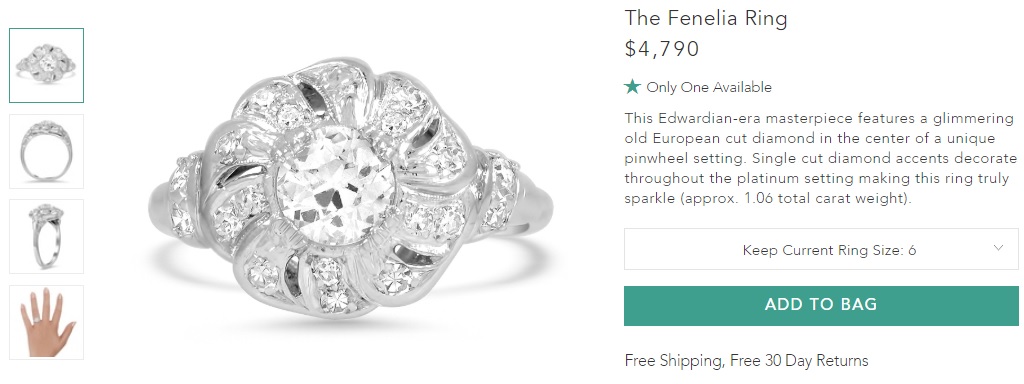Add the ring with ADD TO BAG
Viewport: 1024px width, 384px height.
click(821, 305)
